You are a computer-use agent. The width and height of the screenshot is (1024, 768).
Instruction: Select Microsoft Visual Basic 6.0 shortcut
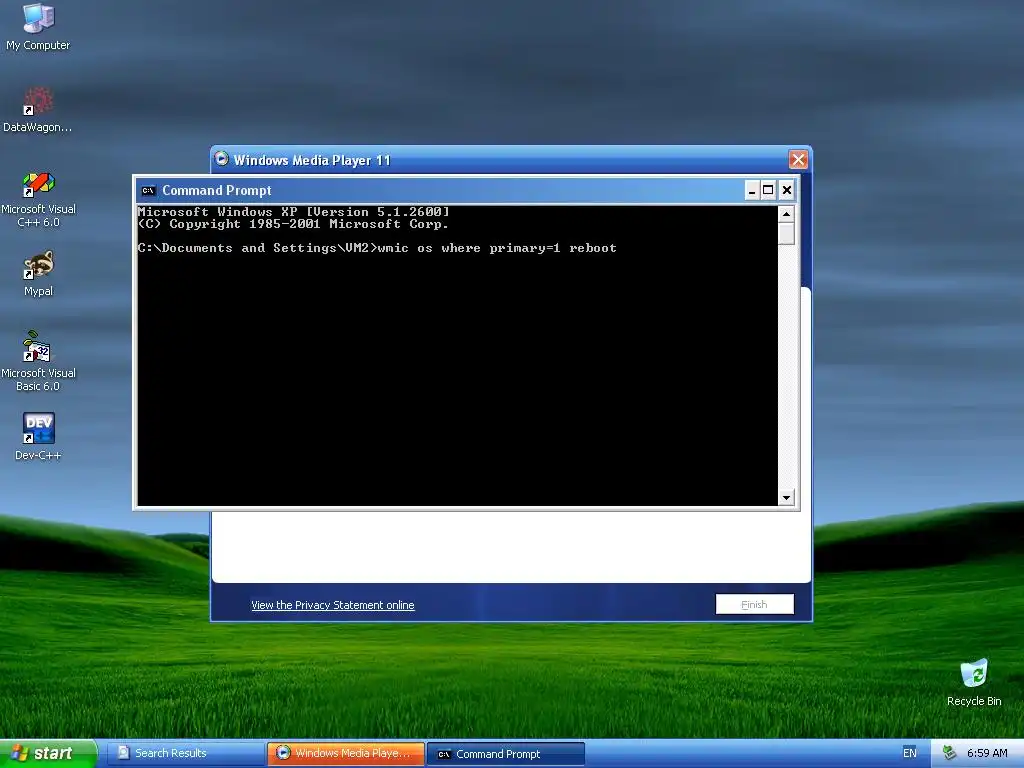point(38,361)
